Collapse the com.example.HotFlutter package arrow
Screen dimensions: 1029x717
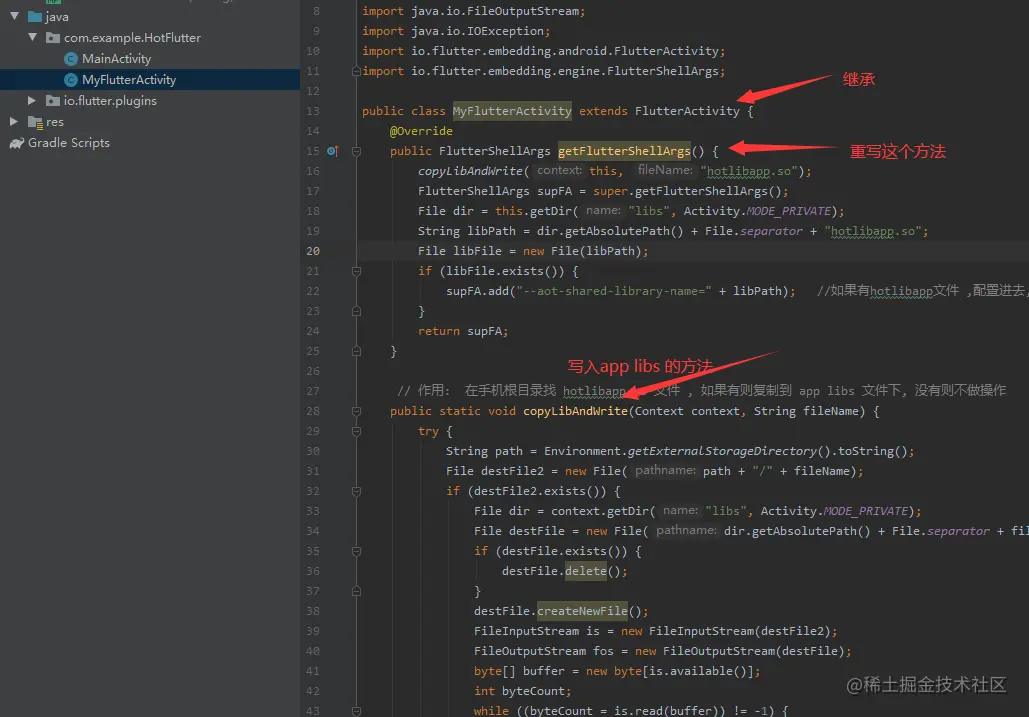click(32, 37)
